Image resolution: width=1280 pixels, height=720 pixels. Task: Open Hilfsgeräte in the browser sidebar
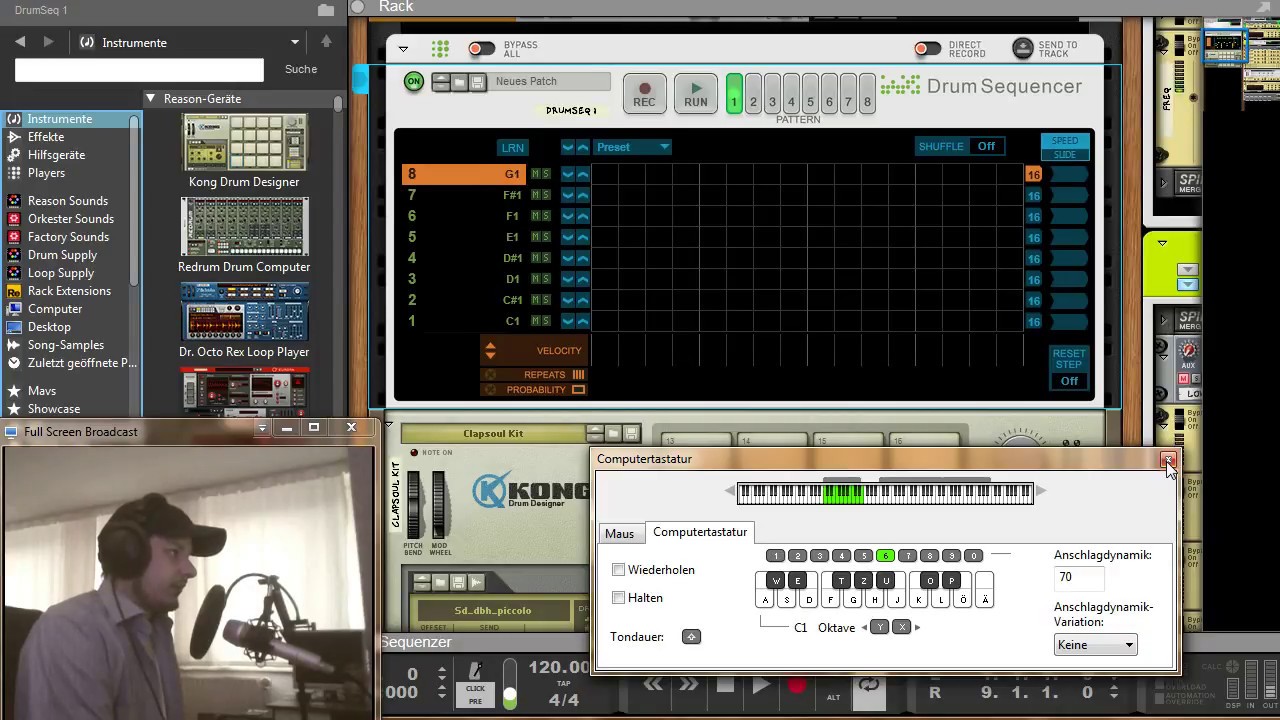click(x=56, y=155)
